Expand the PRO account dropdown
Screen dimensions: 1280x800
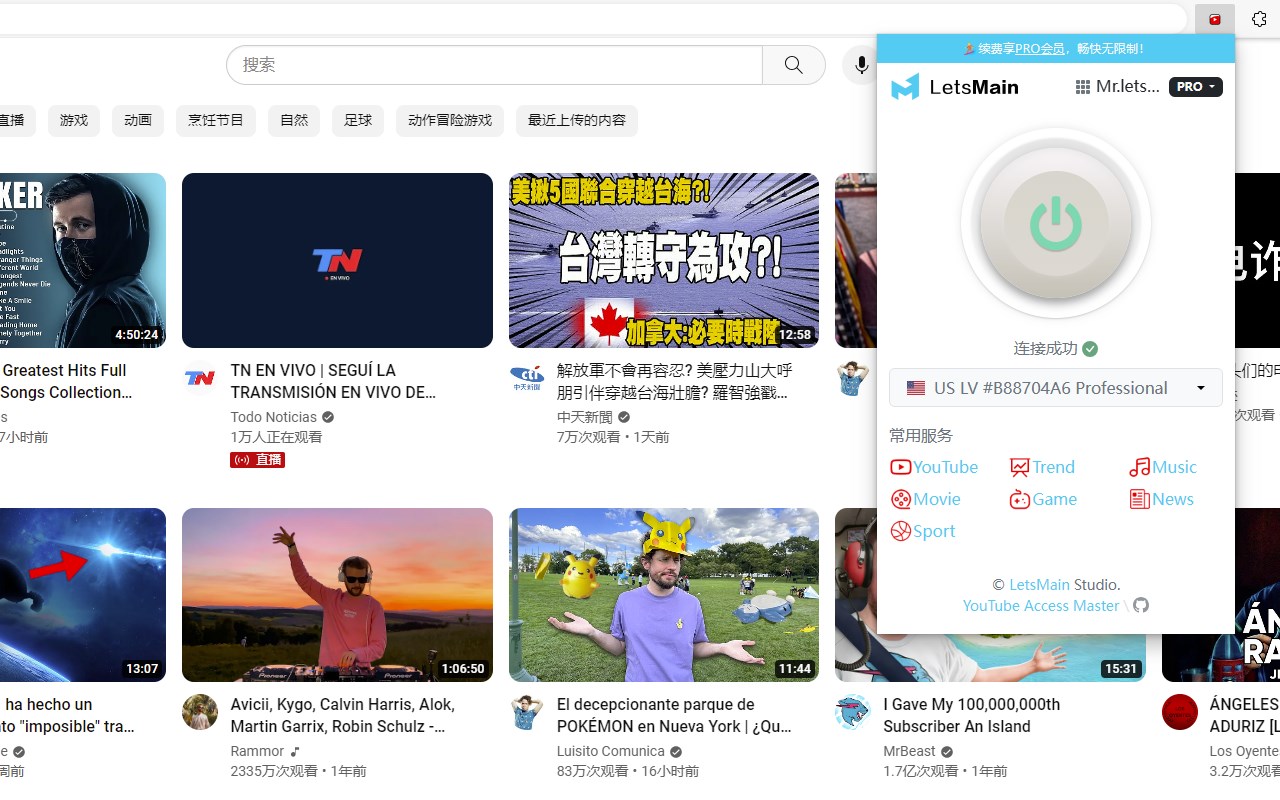click(x=1195, y=87)
